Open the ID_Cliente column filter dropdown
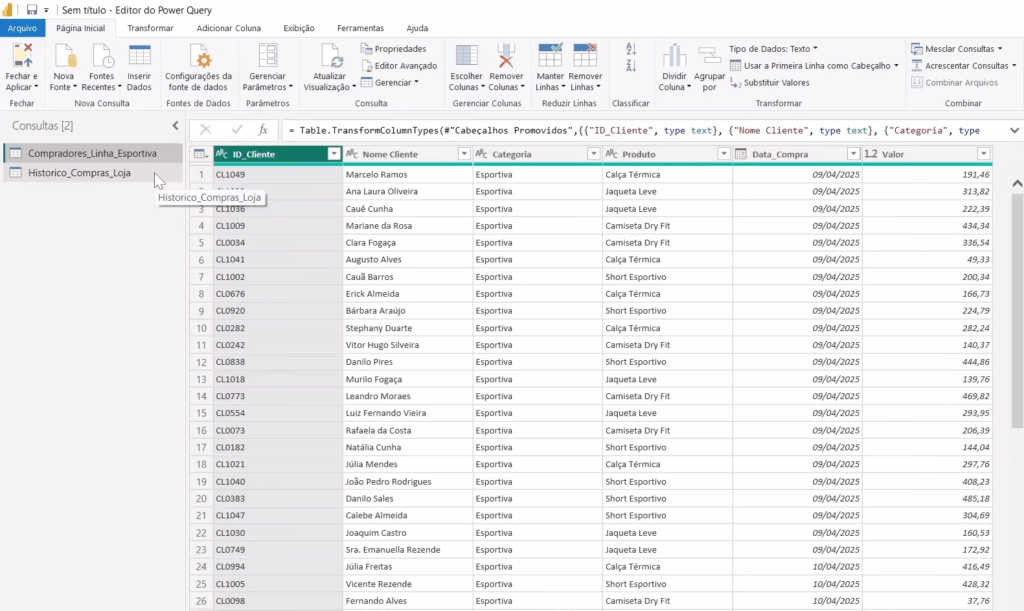This screenshot has height=611, width=1024. coord(334,154)
